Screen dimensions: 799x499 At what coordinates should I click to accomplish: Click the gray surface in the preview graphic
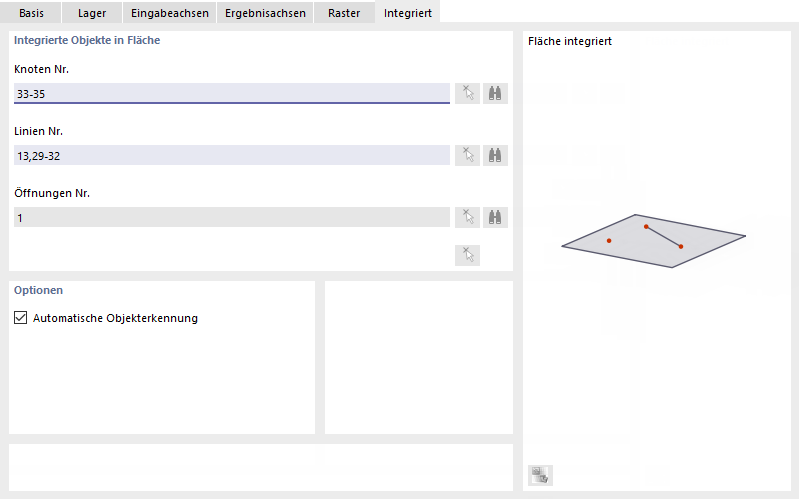click(700, 240)
